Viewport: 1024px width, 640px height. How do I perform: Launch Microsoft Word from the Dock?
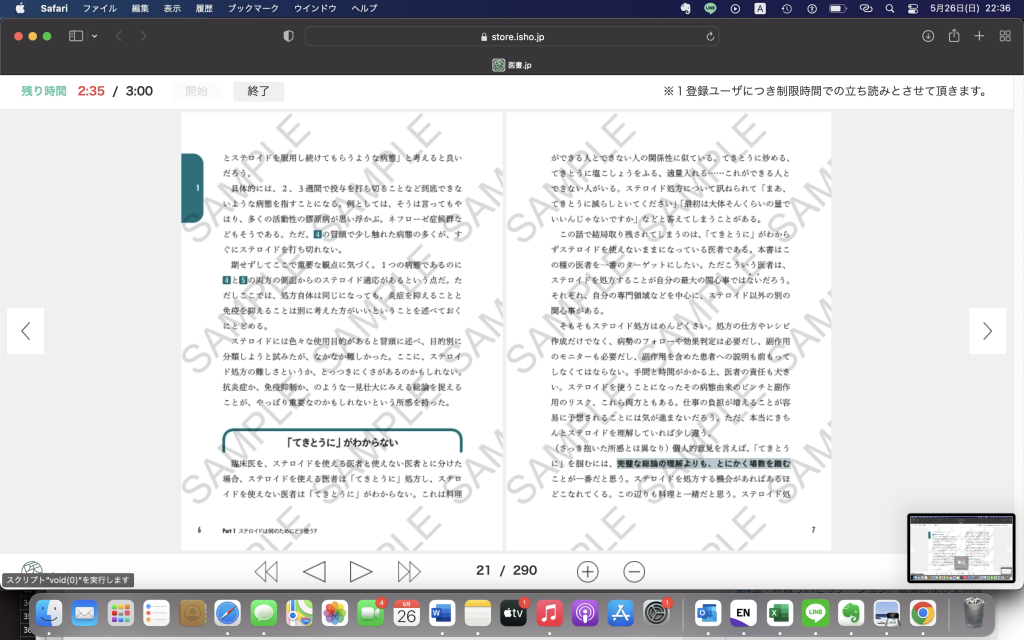[442, 612]
